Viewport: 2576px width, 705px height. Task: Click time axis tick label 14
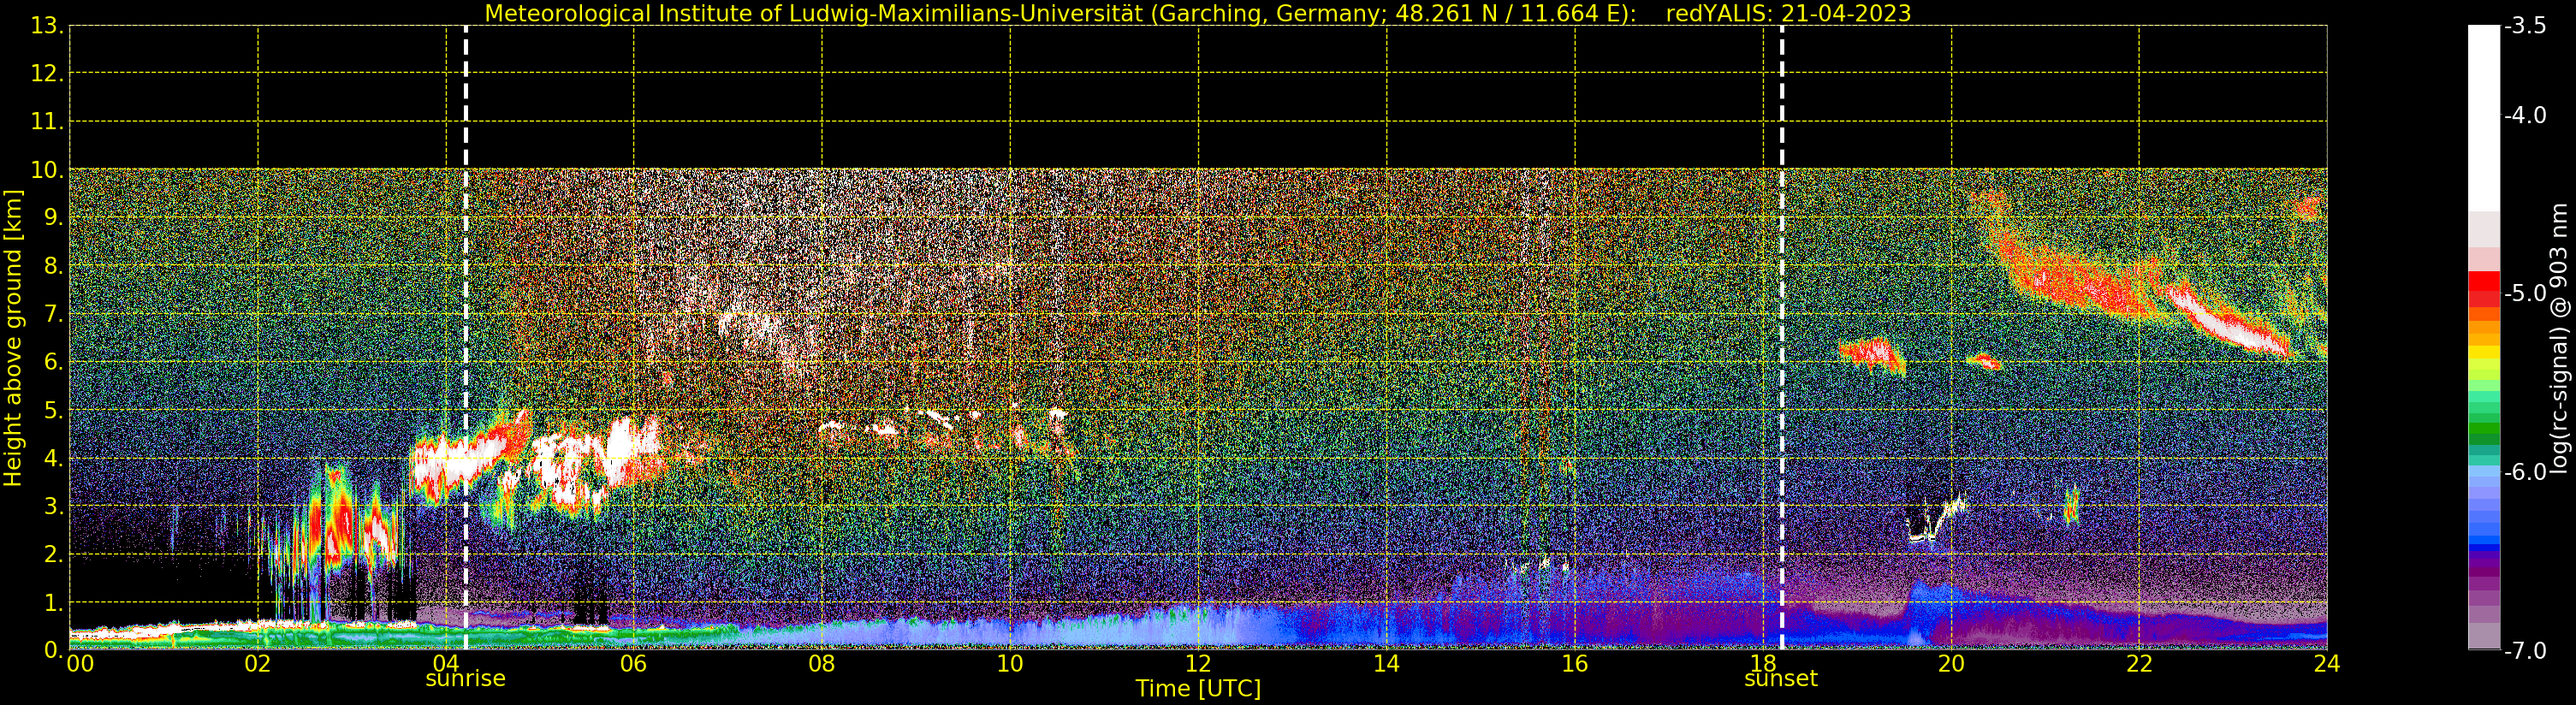point(1386,664)
